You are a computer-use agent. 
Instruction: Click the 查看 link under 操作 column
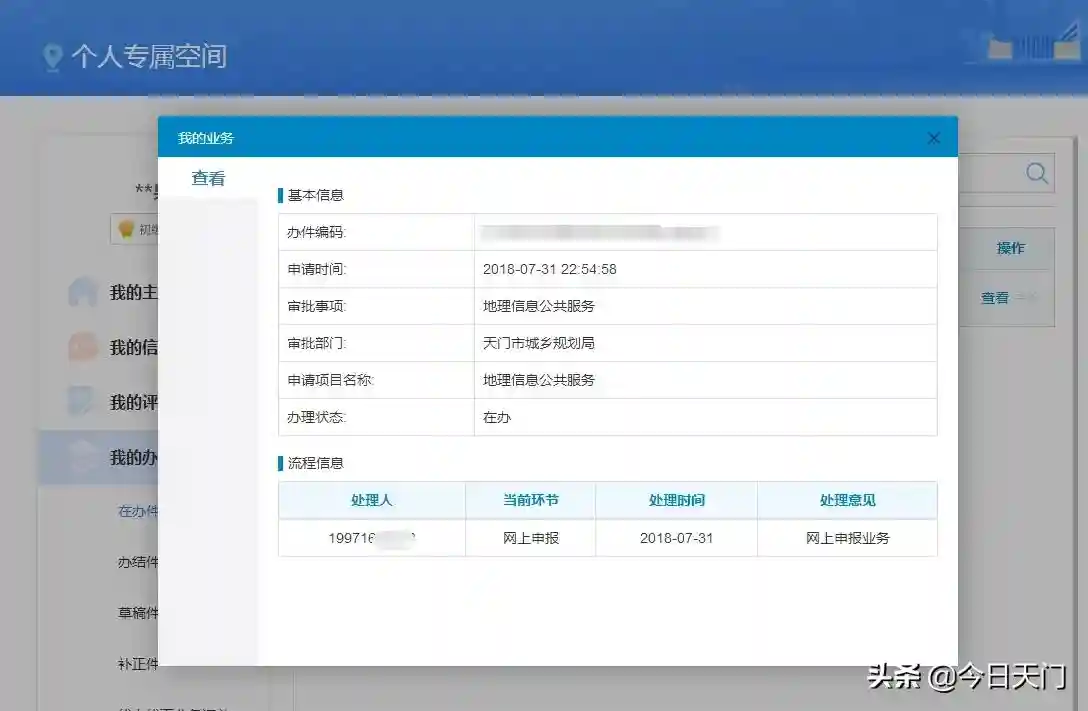click(x=994, y=298)
